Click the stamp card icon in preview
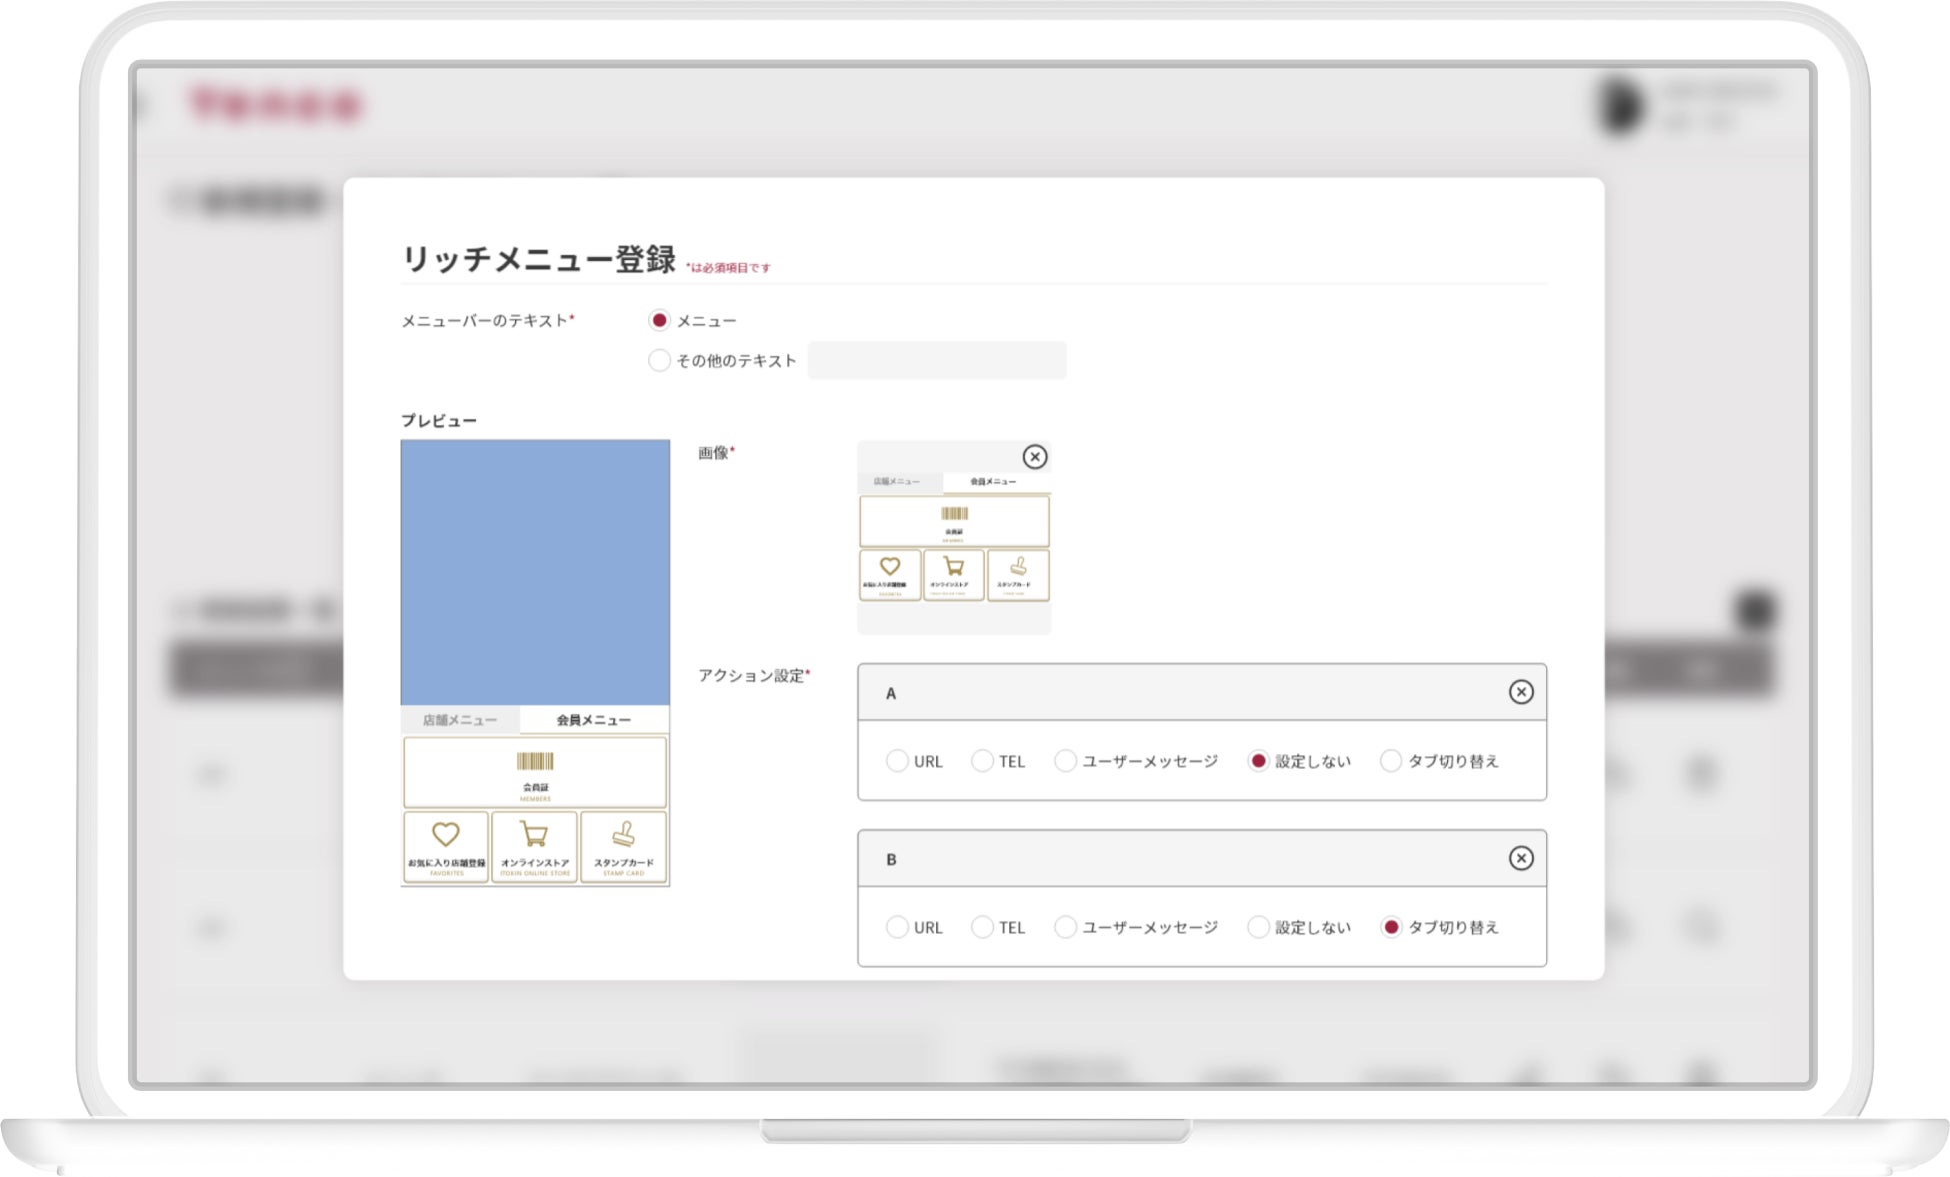 pos(623,835)
